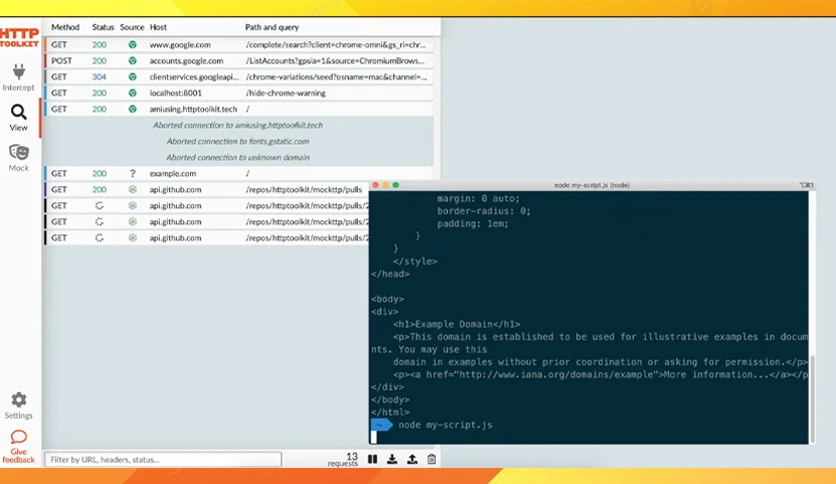The image size is (836, 484).
Task: Click unknown source question mark for example.com
Action: [x=132, y=173]
